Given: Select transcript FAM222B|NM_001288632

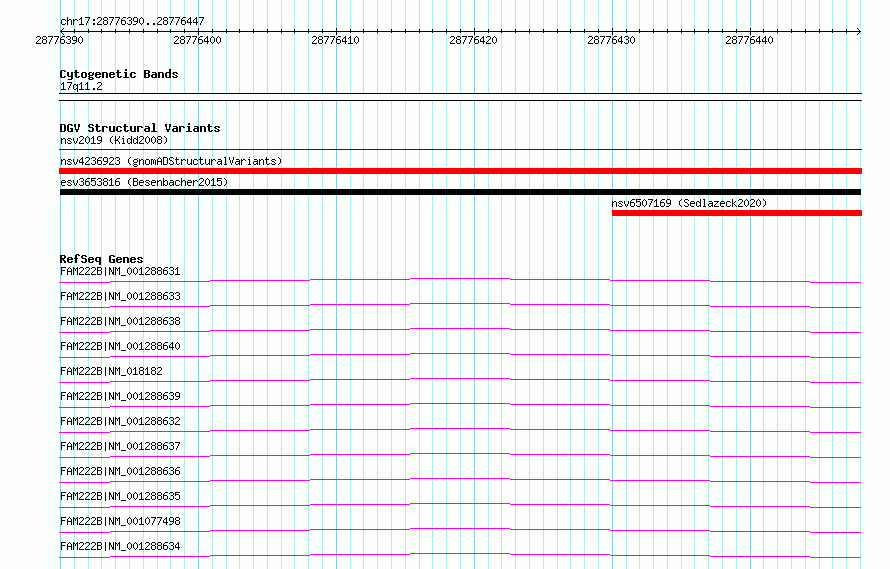Looking at the screenshot, I should pyautogui.click(x=120, y=421).
